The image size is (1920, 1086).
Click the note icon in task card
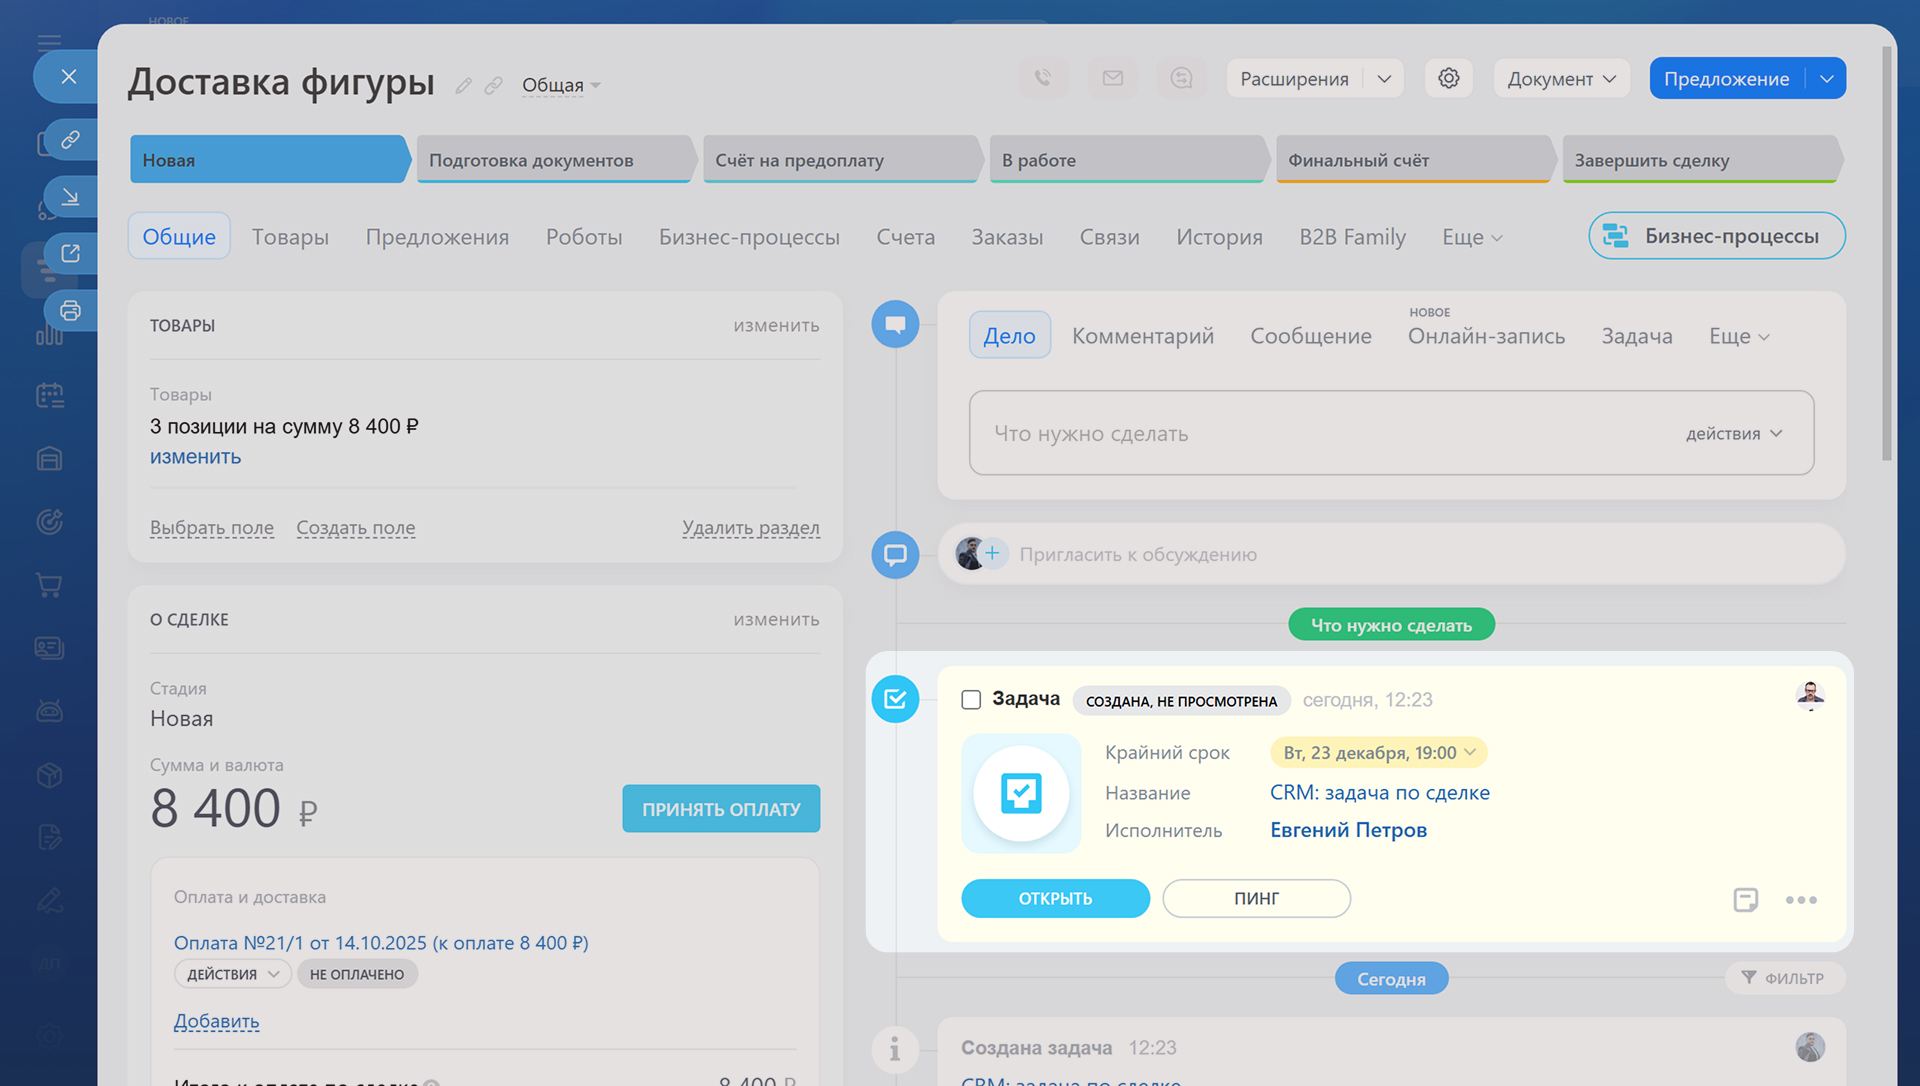[1745, 899]
